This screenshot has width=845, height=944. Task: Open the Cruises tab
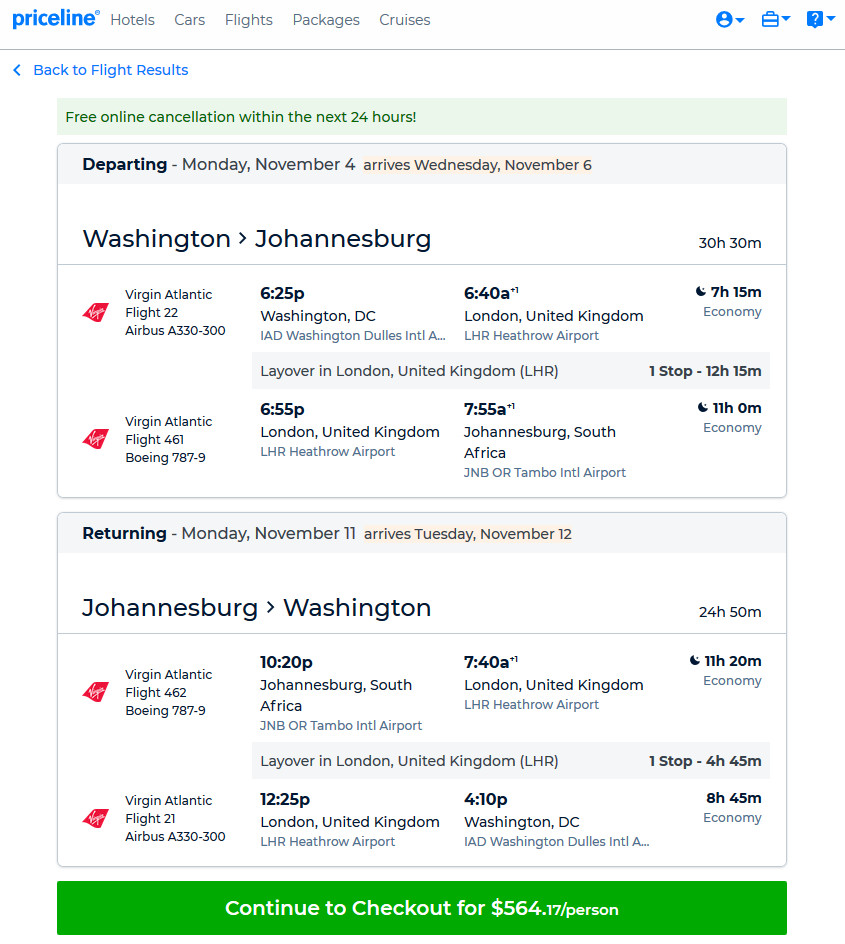[x=404, y=20]
